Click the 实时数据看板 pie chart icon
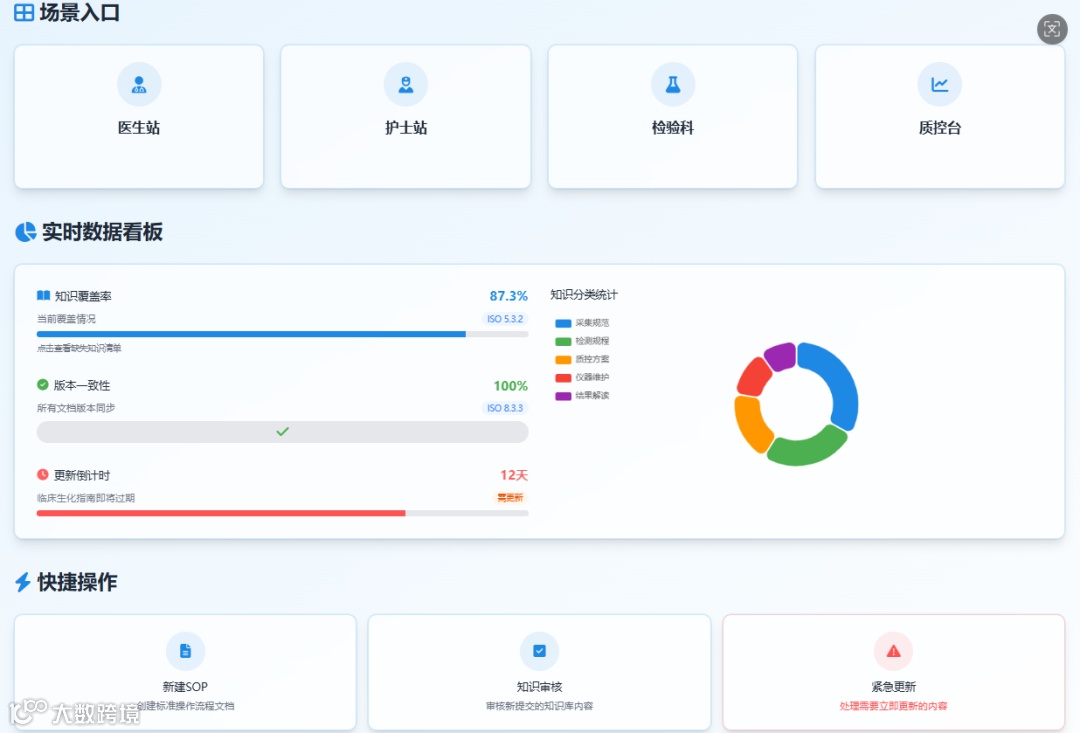Screen dimensions: 1080x733 (x=25, y=231)
